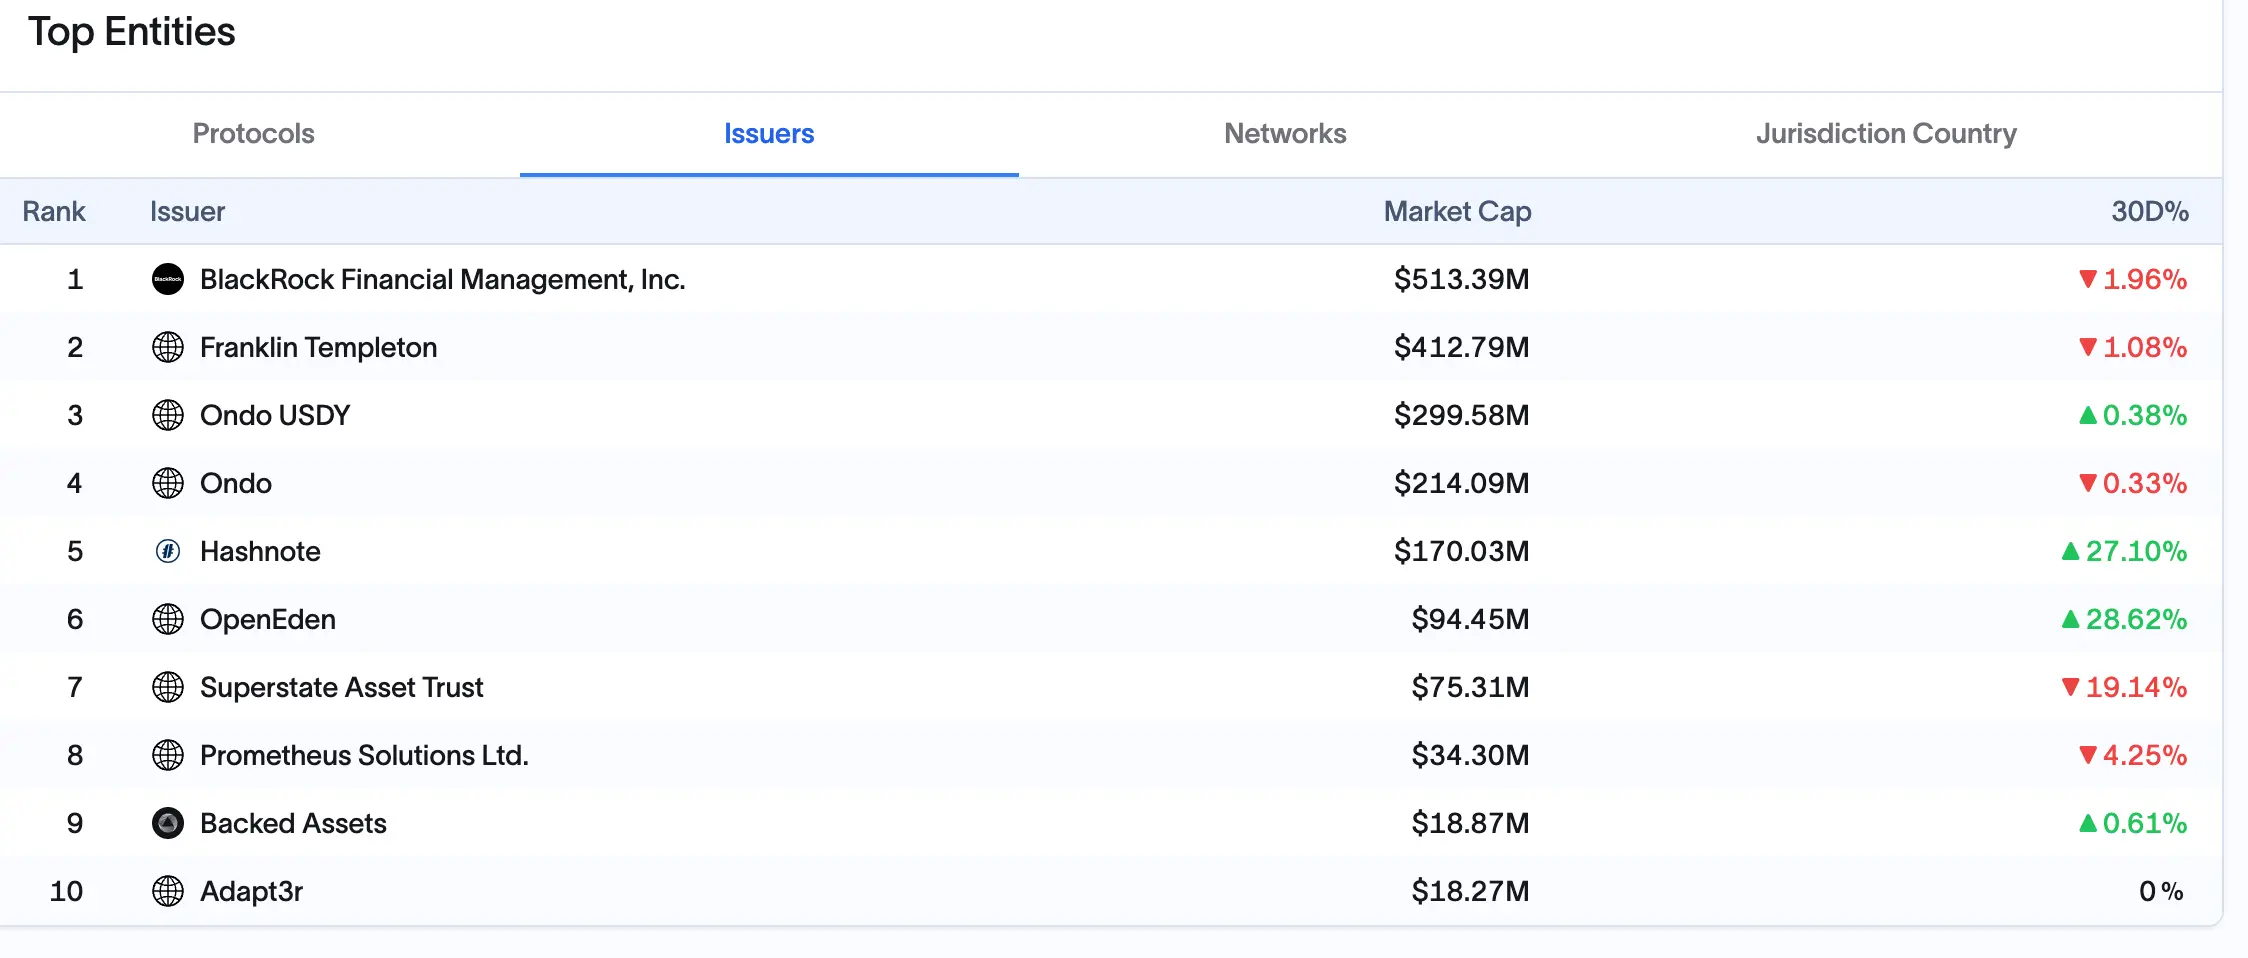Click the $94.45M market cap value

click(1470, 620)
